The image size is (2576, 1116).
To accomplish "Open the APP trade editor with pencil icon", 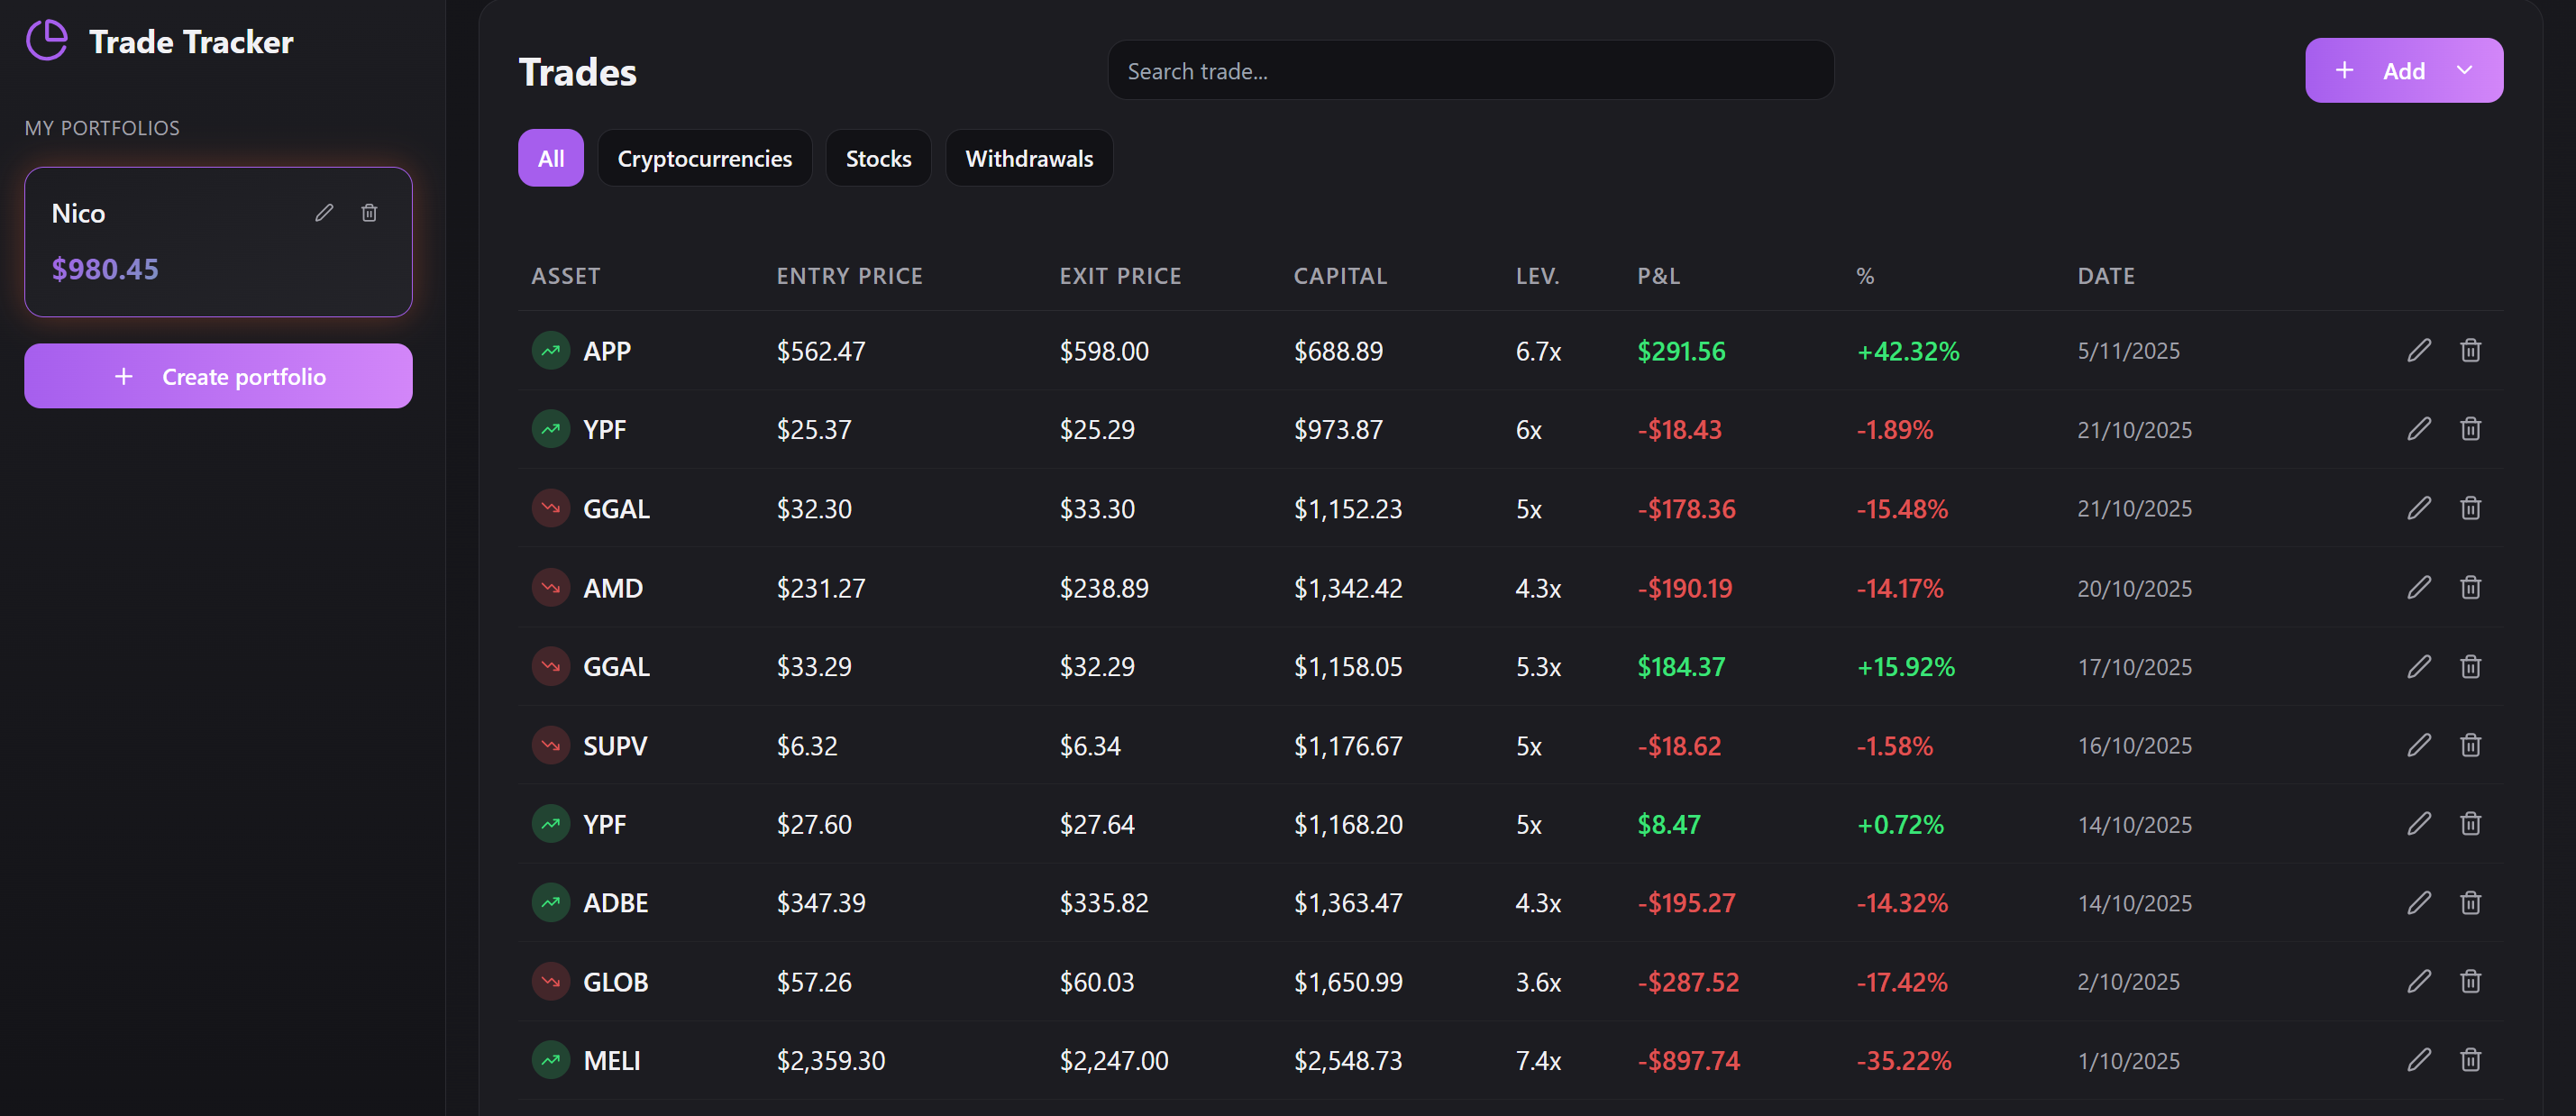I will (x=2420, y=350).
